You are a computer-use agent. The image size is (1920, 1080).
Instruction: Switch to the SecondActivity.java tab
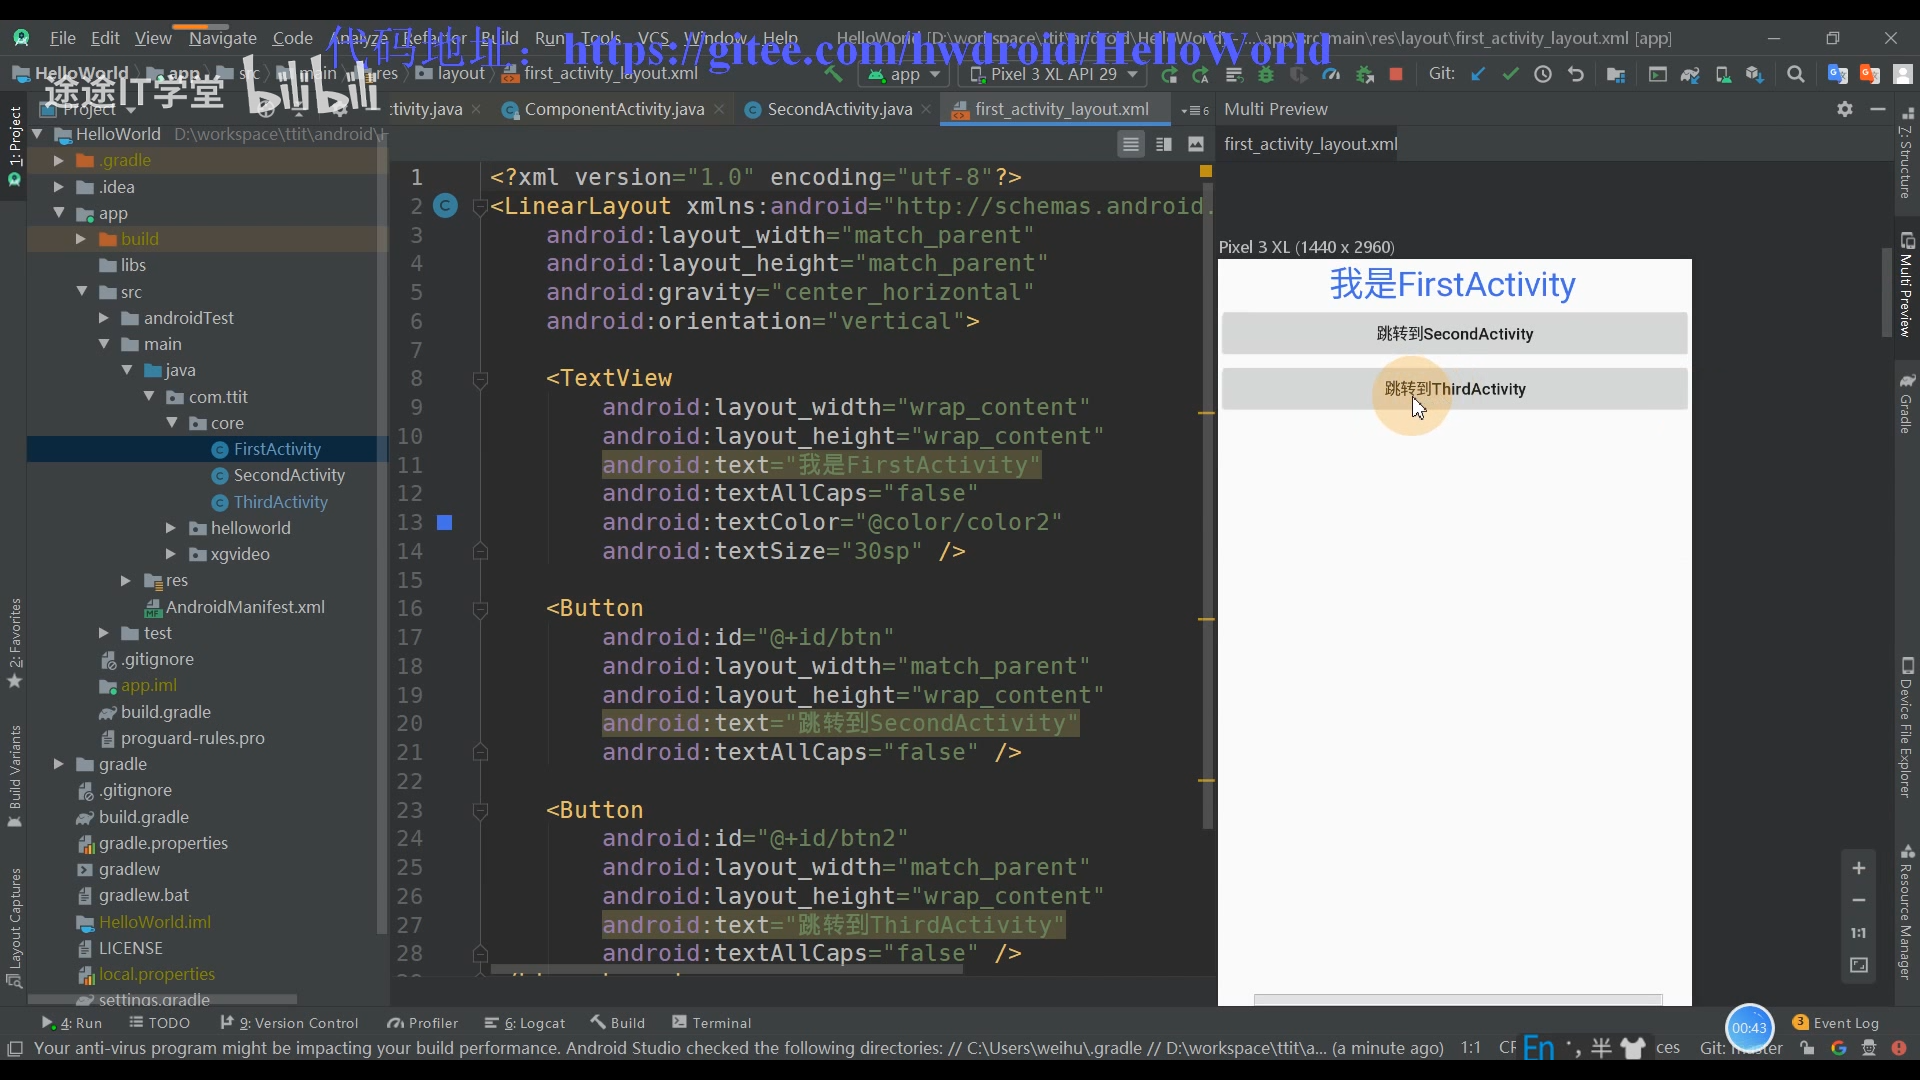(839, 109)
